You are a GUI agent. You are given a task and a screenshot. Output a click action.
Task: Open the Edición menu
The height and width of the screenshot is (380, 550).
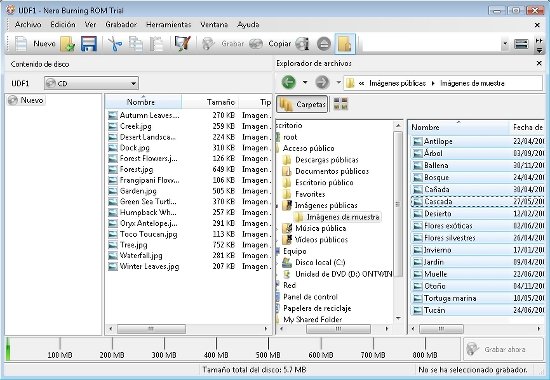(63, 25)
